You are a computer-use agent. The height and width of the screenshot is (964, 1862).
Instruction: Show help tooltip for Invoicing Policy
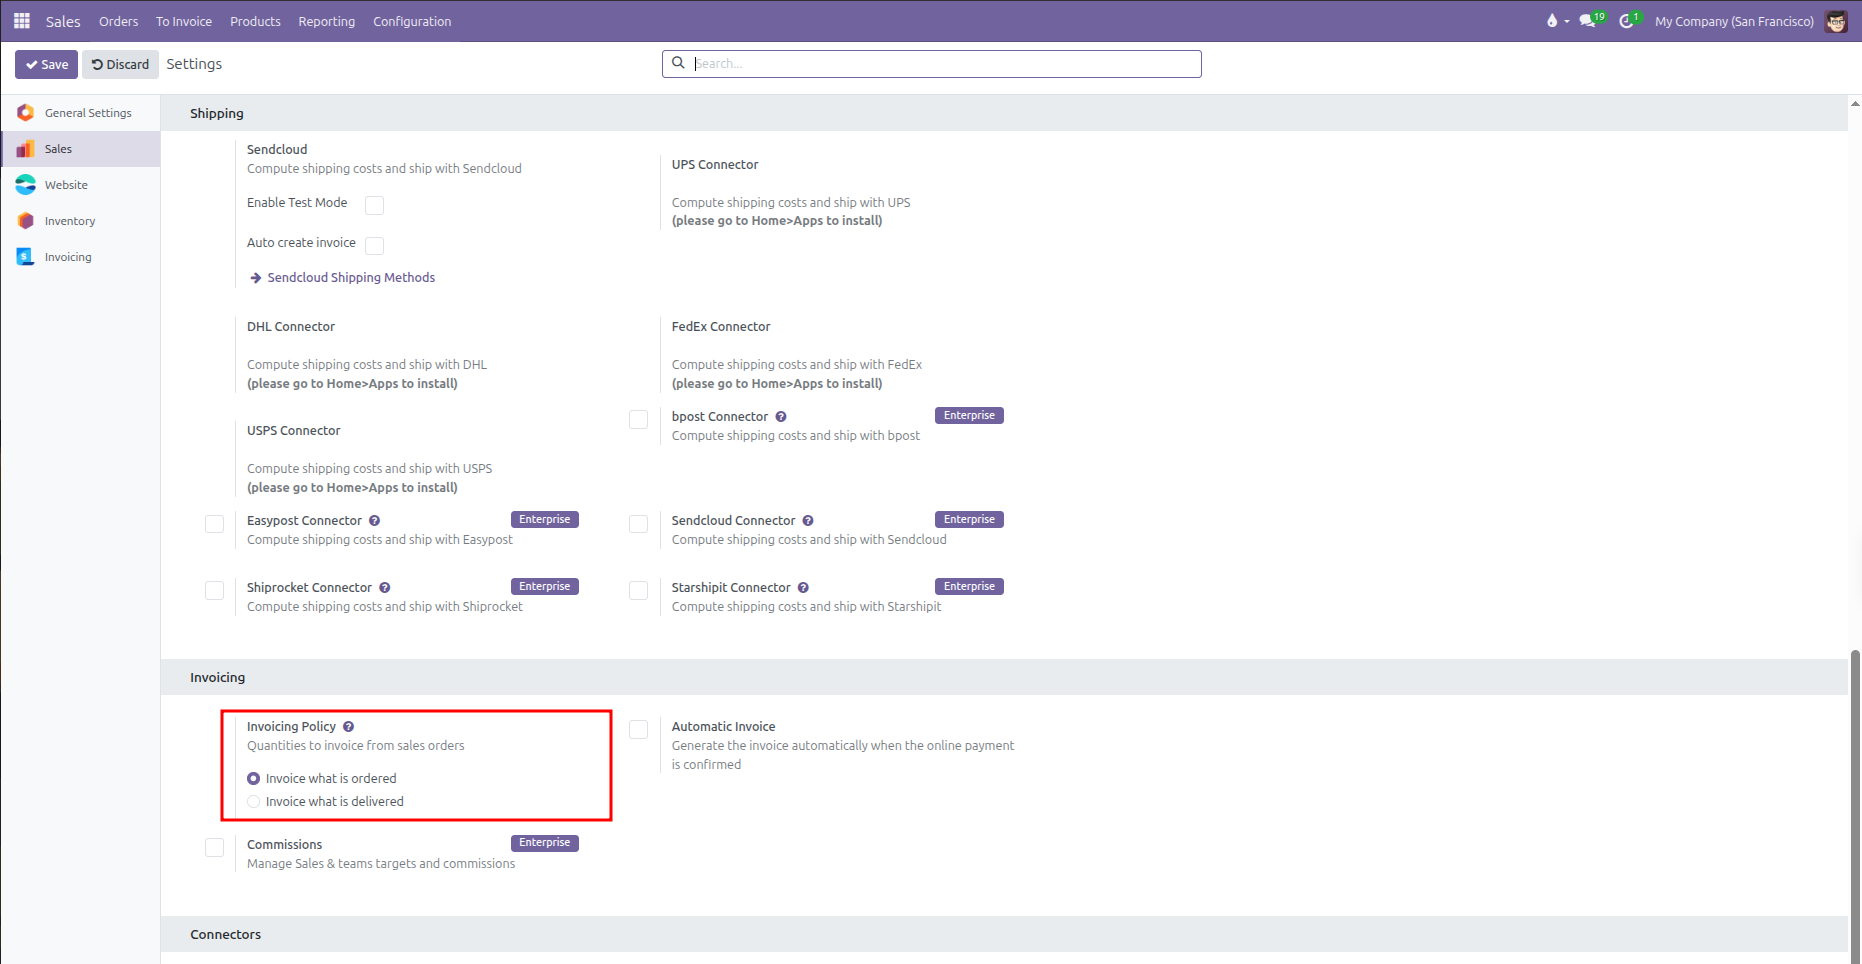coord(349,727)
